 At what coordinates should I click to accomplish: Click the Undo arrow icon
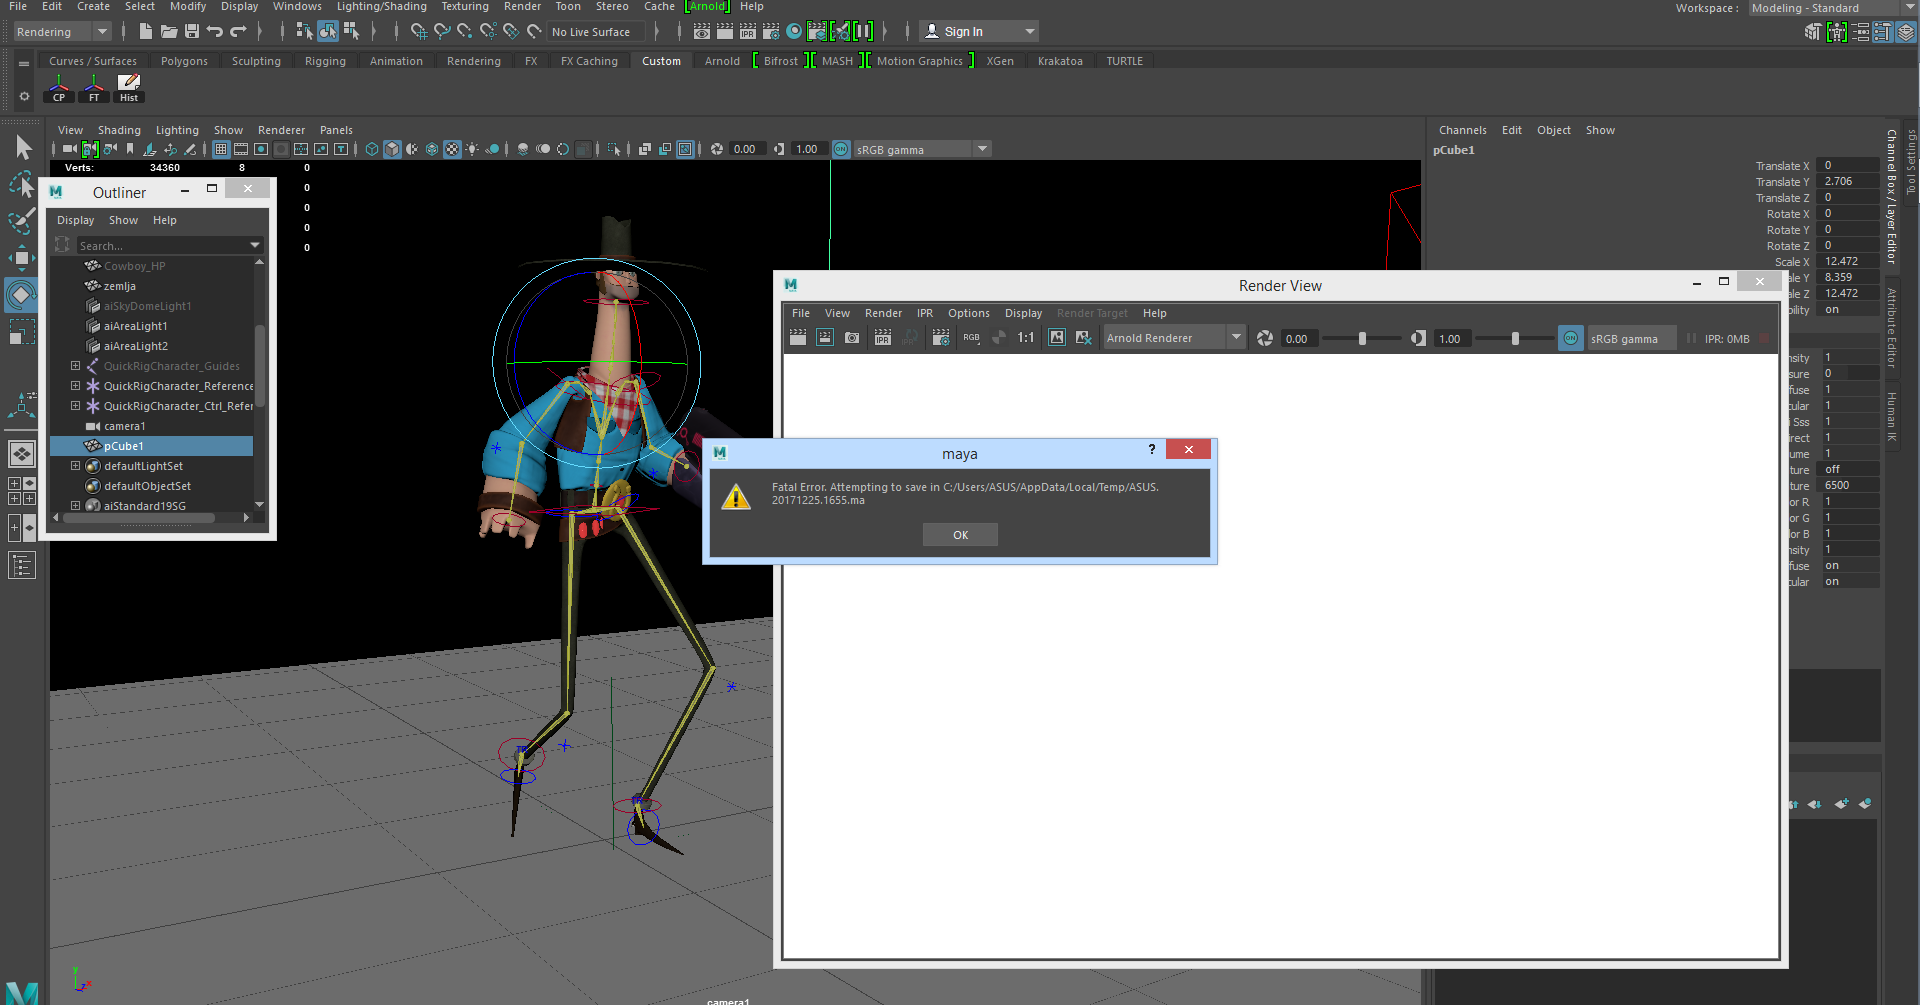(x=215, y=32)
